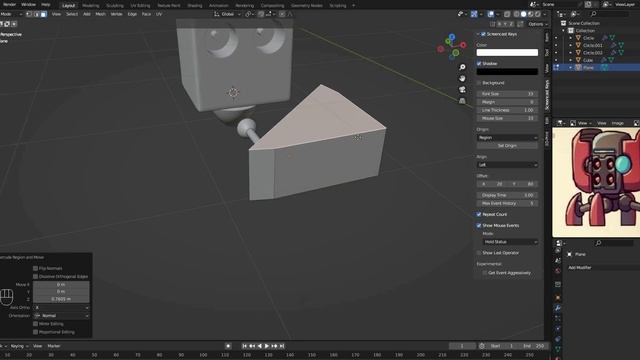Open viewport Options dropdown

(x=538, y=24)
